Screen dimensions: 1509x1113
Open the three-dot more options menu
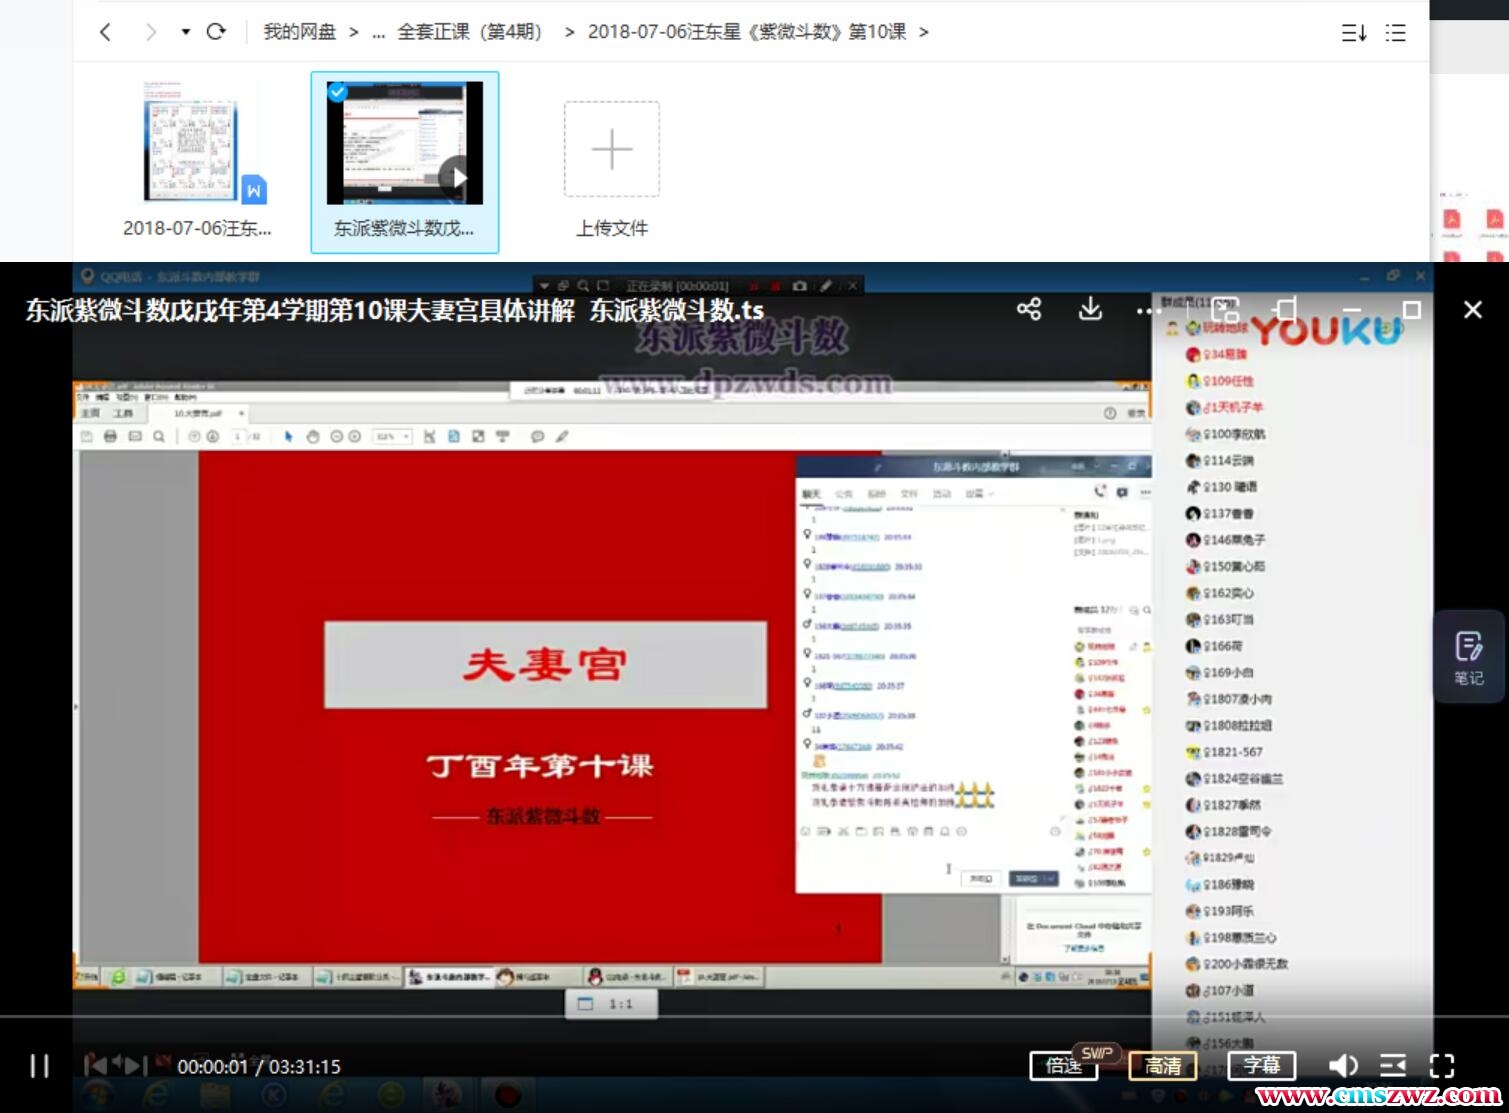pos(1148,311)
